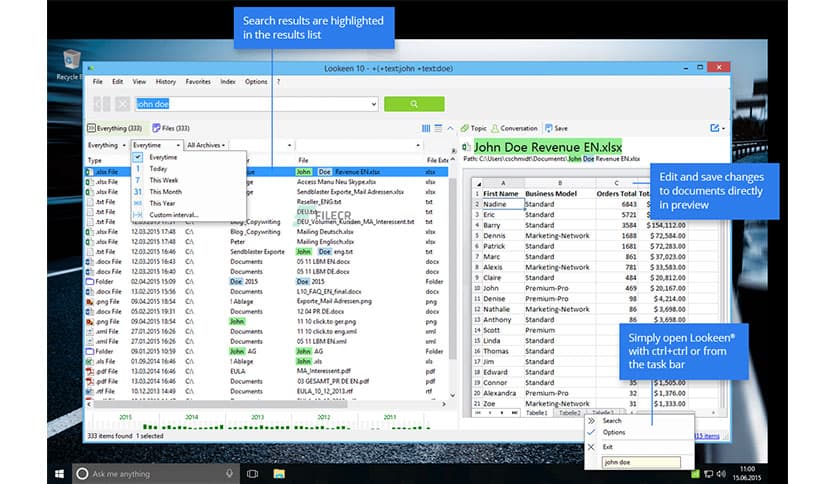Clear the search with the X button

point(123,104)
